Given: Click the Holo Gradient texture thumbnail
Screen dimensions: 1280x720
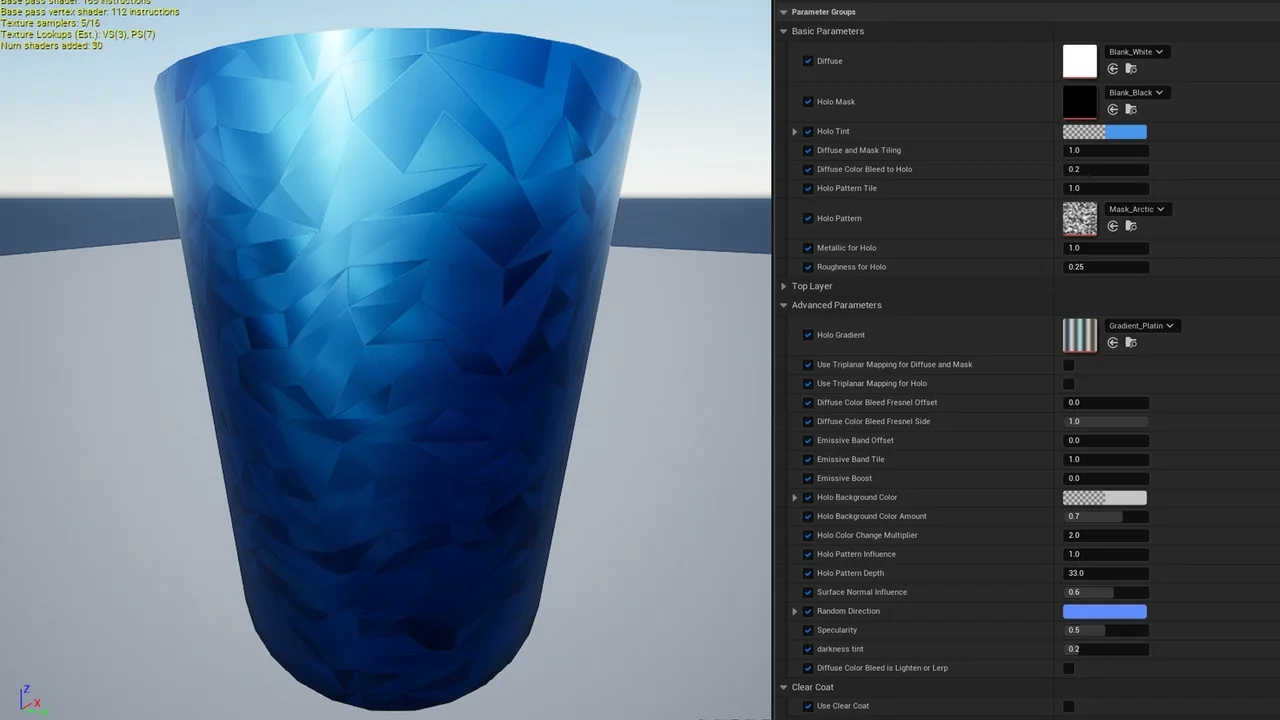Looking at the screenshot, I should click(1079, 335).
